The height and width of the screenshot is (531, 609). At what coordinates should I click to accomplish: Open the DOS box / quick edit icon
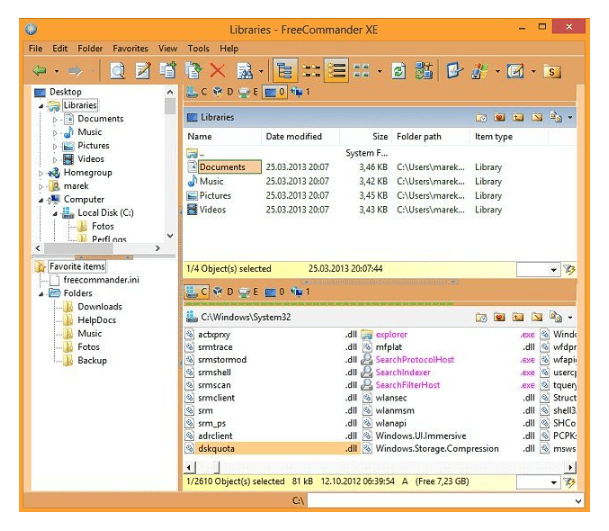pos(454,71)
